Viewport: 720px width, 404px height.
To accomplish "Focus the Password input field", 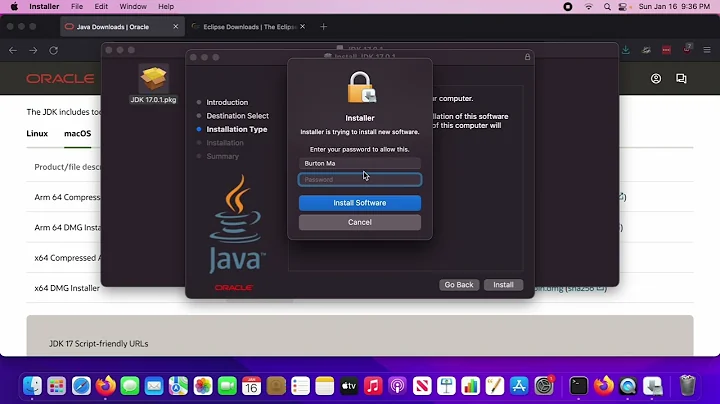I will pyautogui.click(x=360, y=180).
